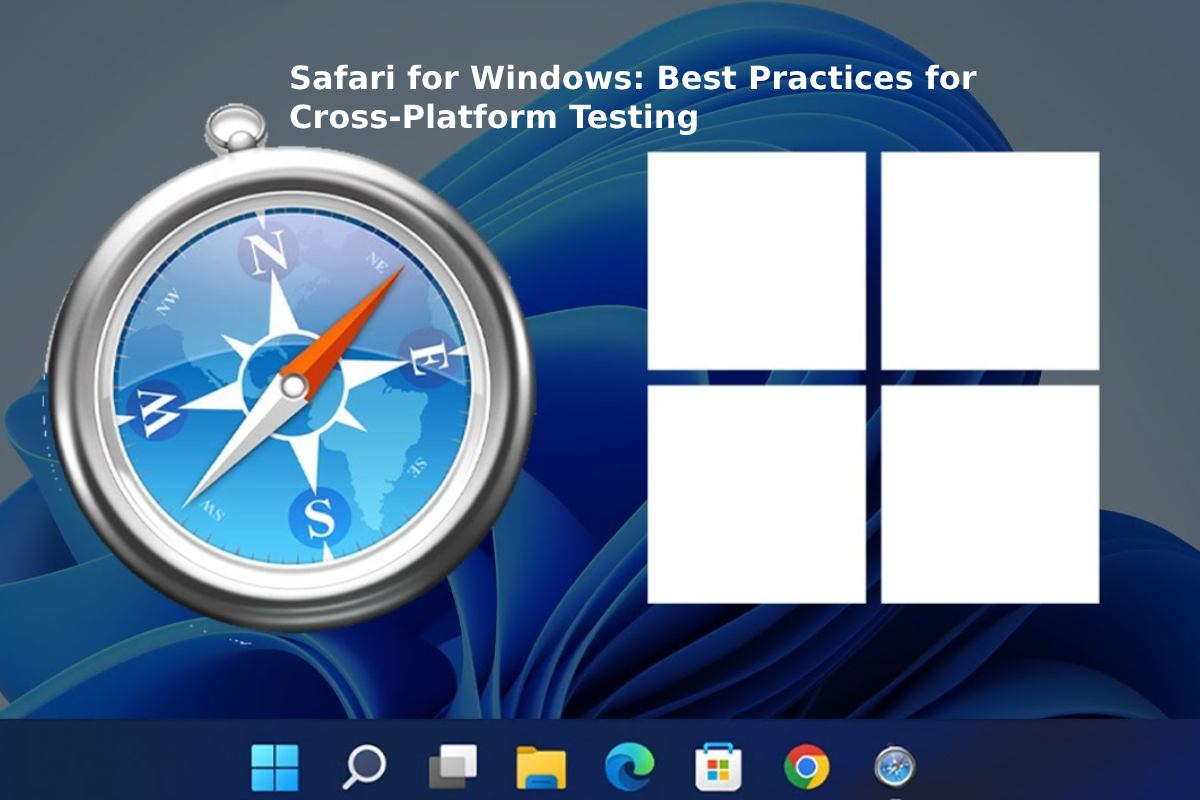Open the Windows Start menu

(x=274, y=767)
